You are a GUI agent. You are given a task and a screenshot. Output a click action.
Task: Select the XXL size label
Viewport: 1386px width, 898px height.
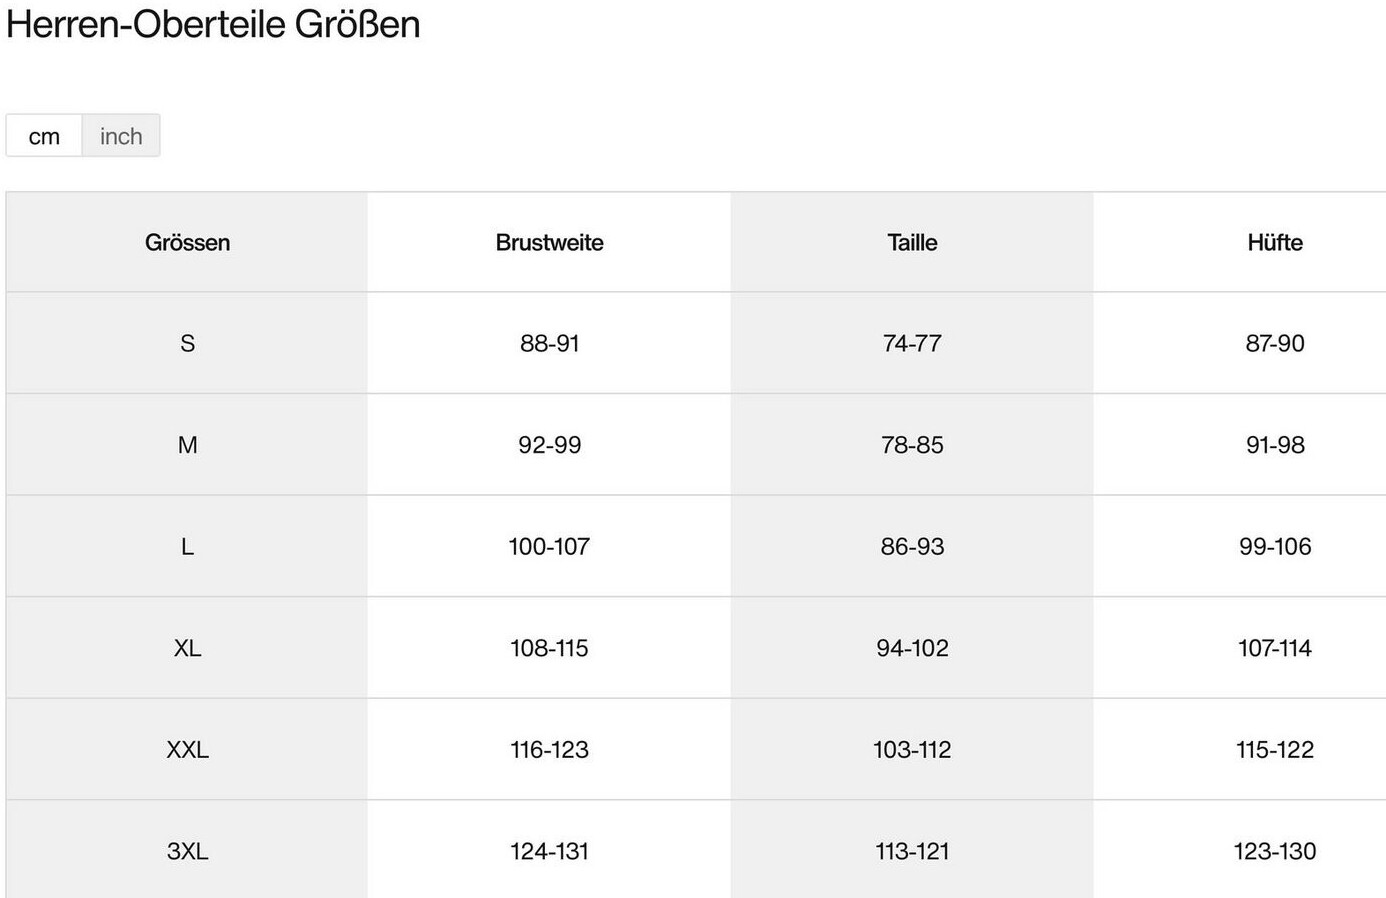click(x=187, y=749)
